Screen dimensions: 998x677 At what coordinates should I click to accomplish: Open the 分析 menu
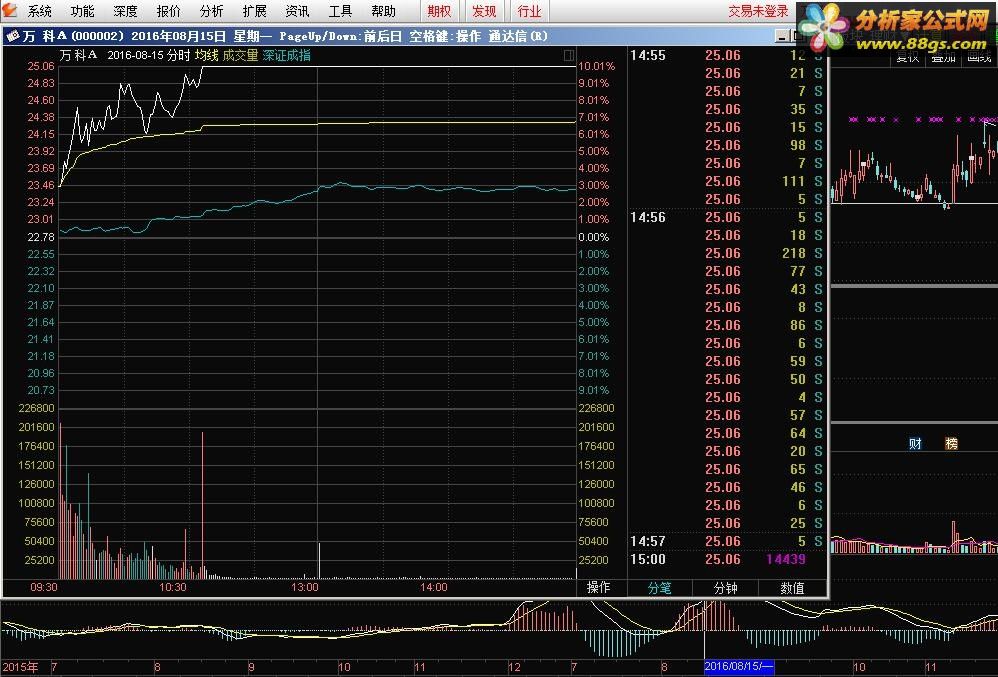coord(211,11)
